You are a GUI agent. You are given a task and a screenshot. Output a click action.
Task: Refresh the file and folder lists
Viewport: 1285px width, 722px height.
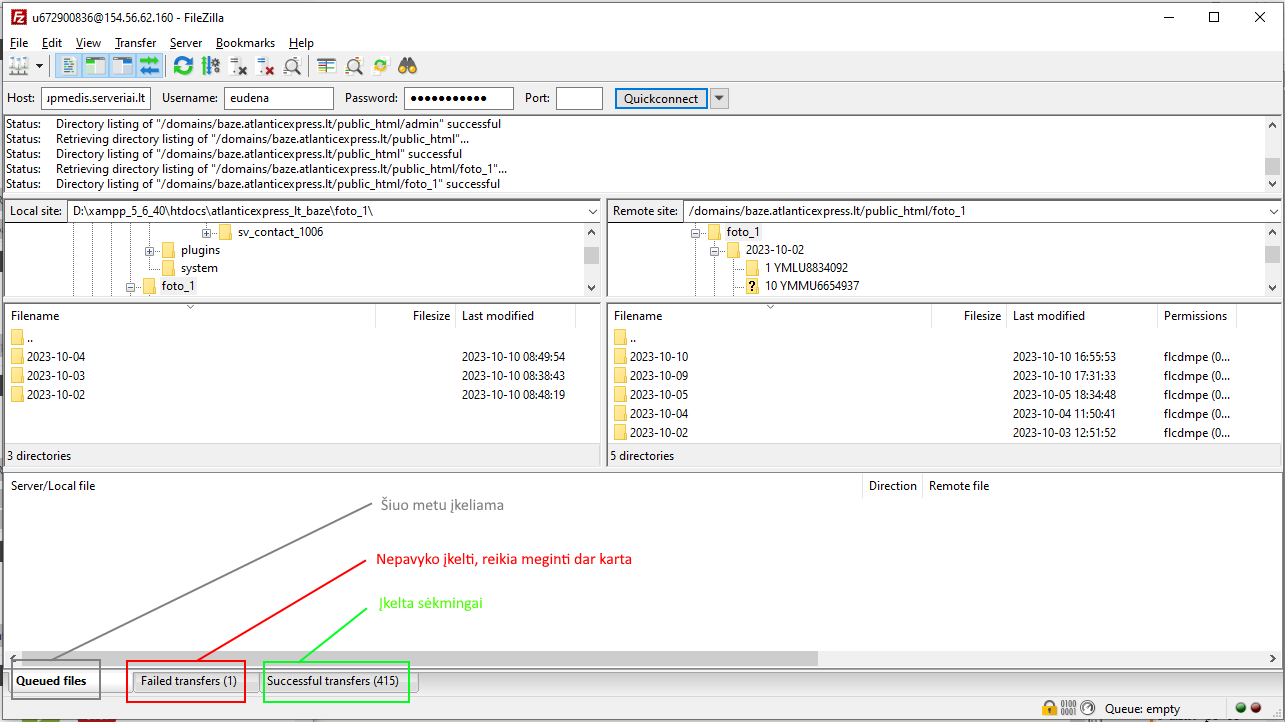183,66
